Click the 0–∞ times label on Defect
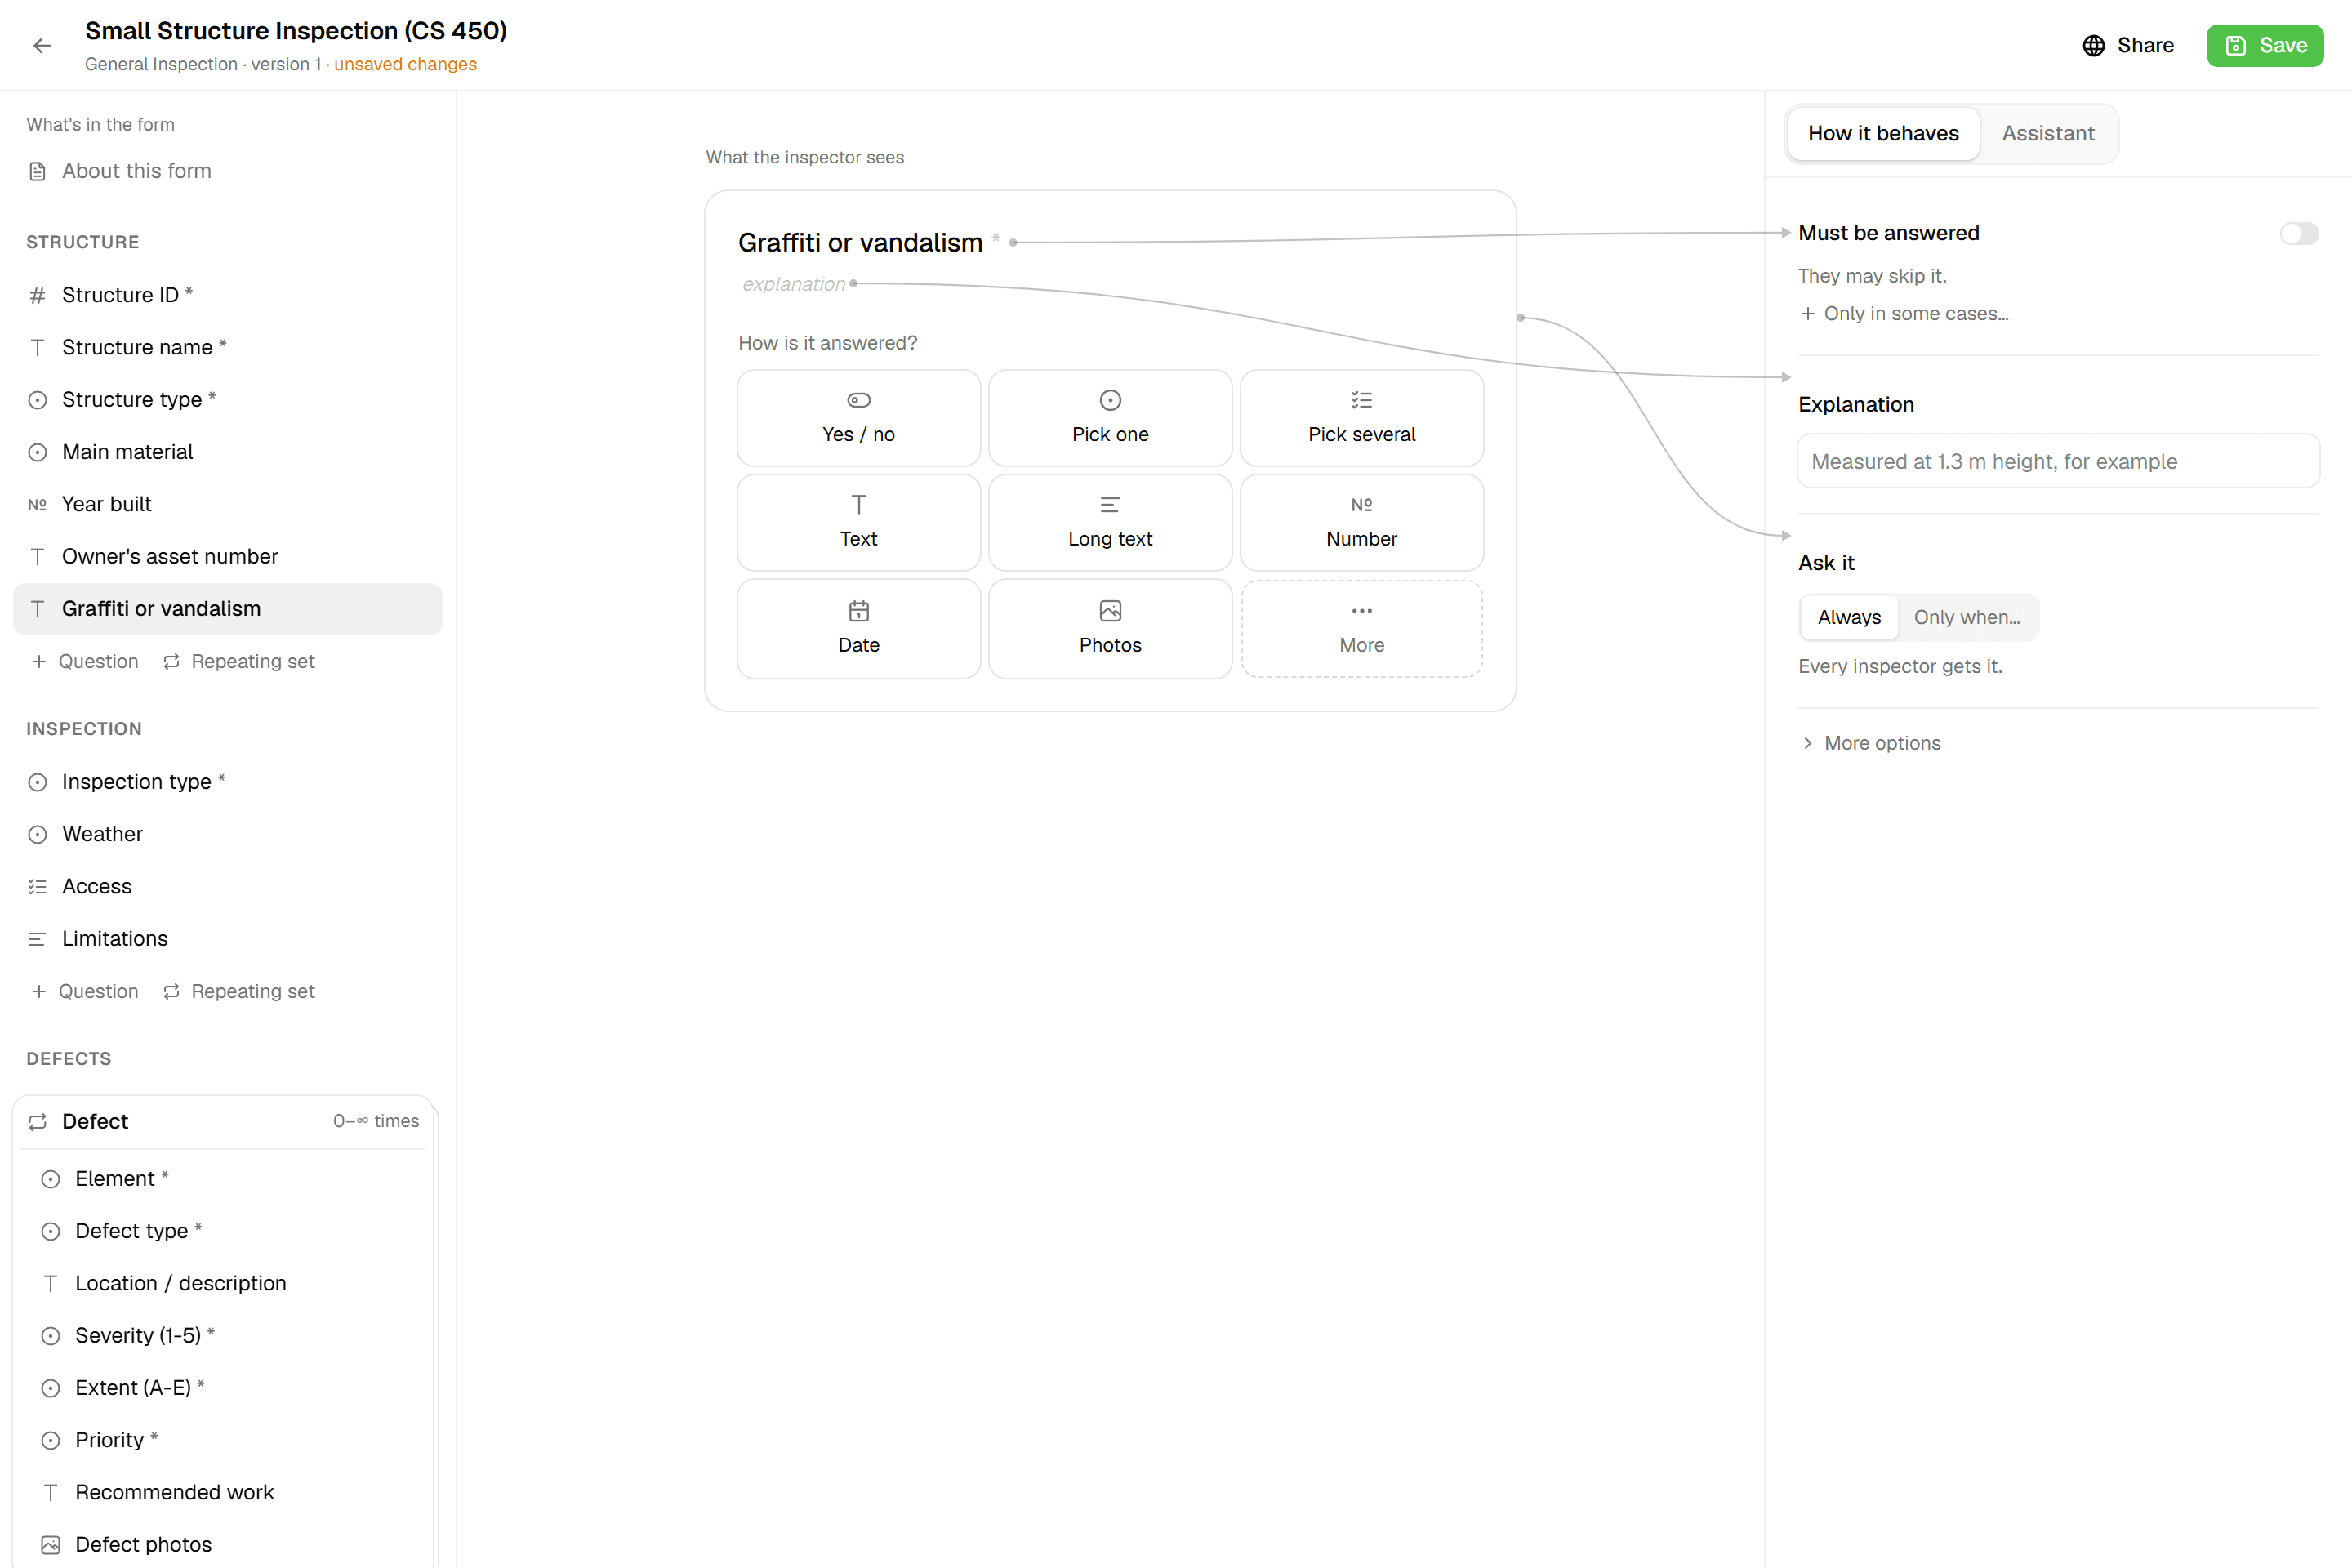 [376, 1121]
